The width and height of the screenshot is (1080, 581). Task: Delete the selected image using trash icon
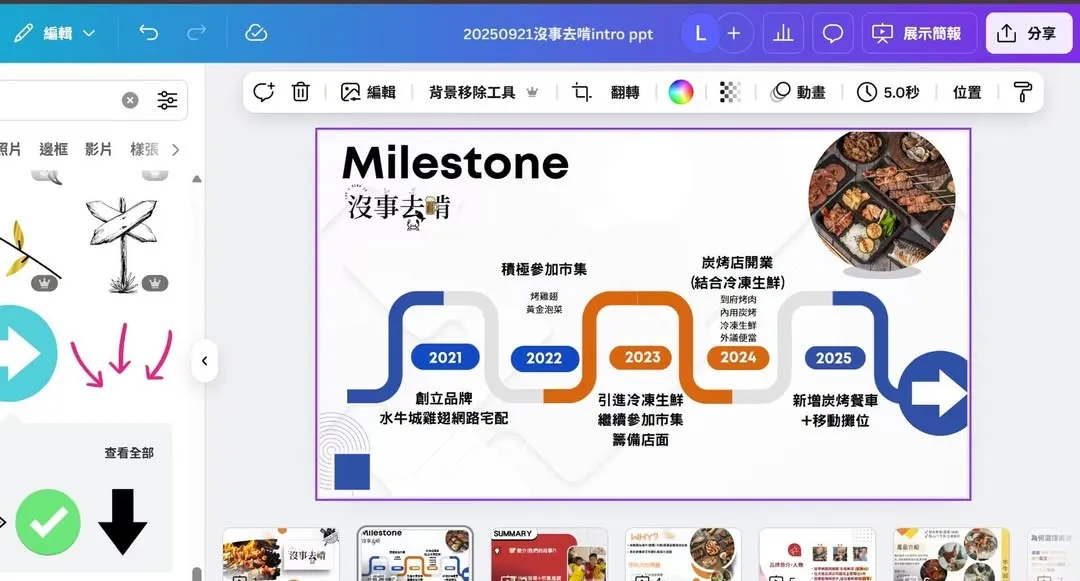(x=299, y=91)
